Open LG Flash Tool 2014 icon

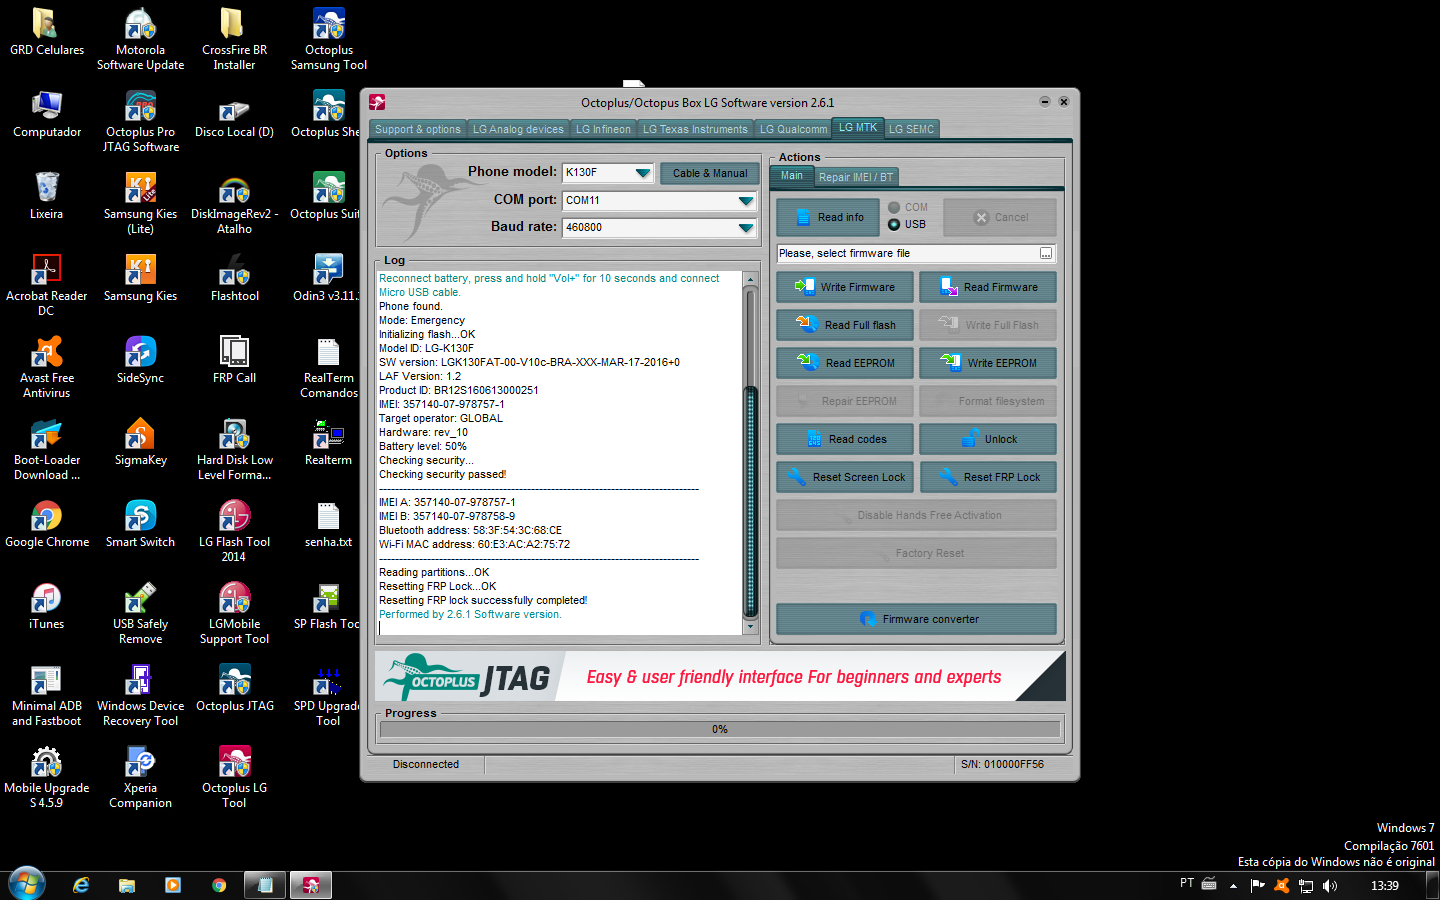pyautogui.click(x=234, y=532)
